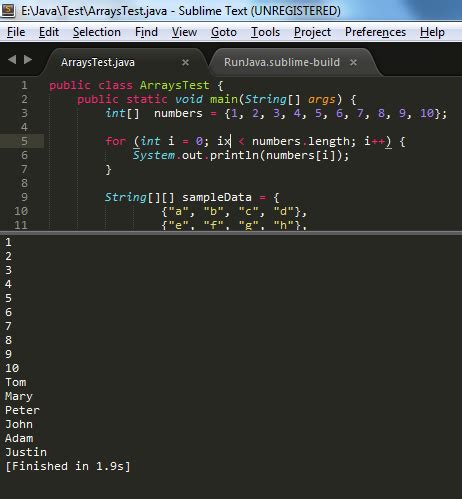Open the Tools menu

click(265, 32)
